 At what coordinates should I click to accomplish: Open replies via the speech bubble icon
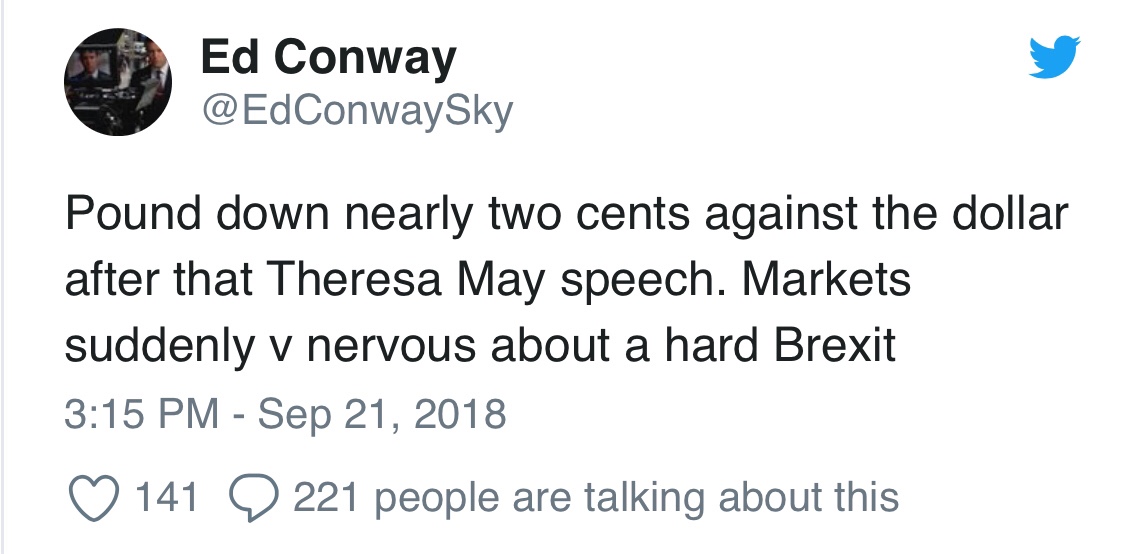(x=253, y=498)
